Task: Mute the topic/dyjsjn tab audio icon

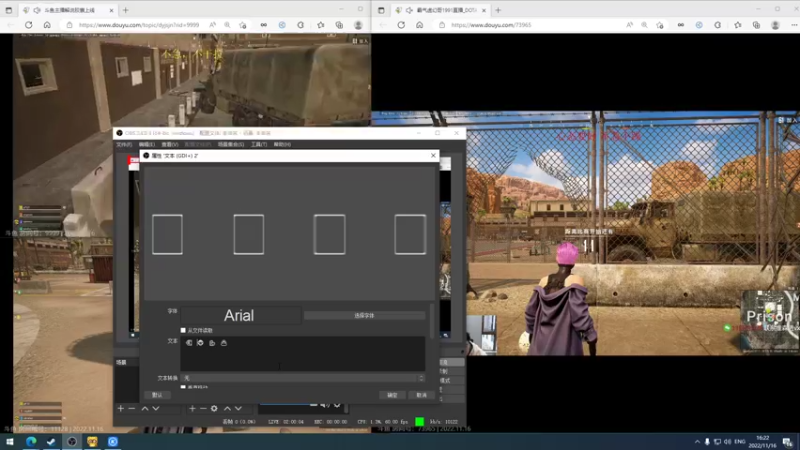Action: click(37, 10)
